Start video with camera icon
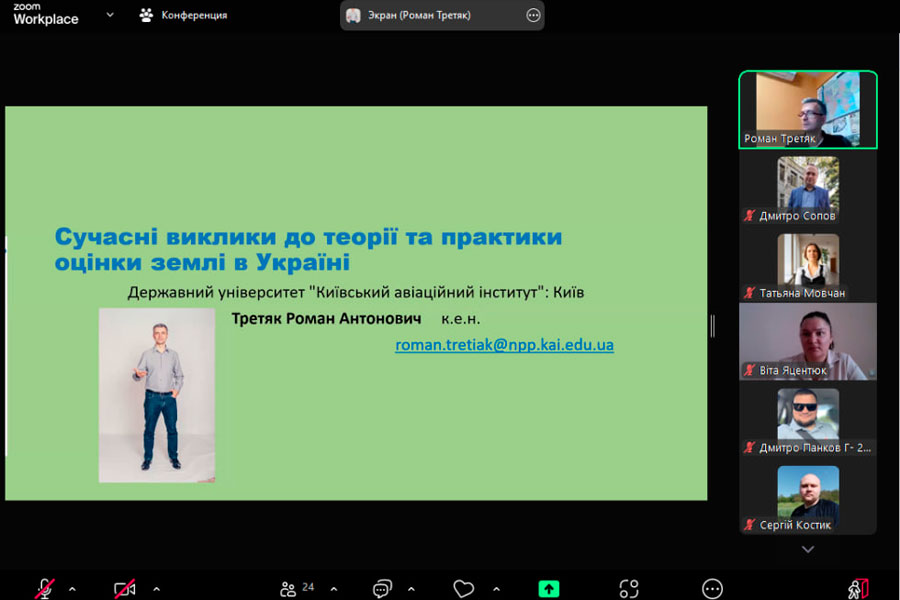Screen dimensions: 900x600 (125, 589)
